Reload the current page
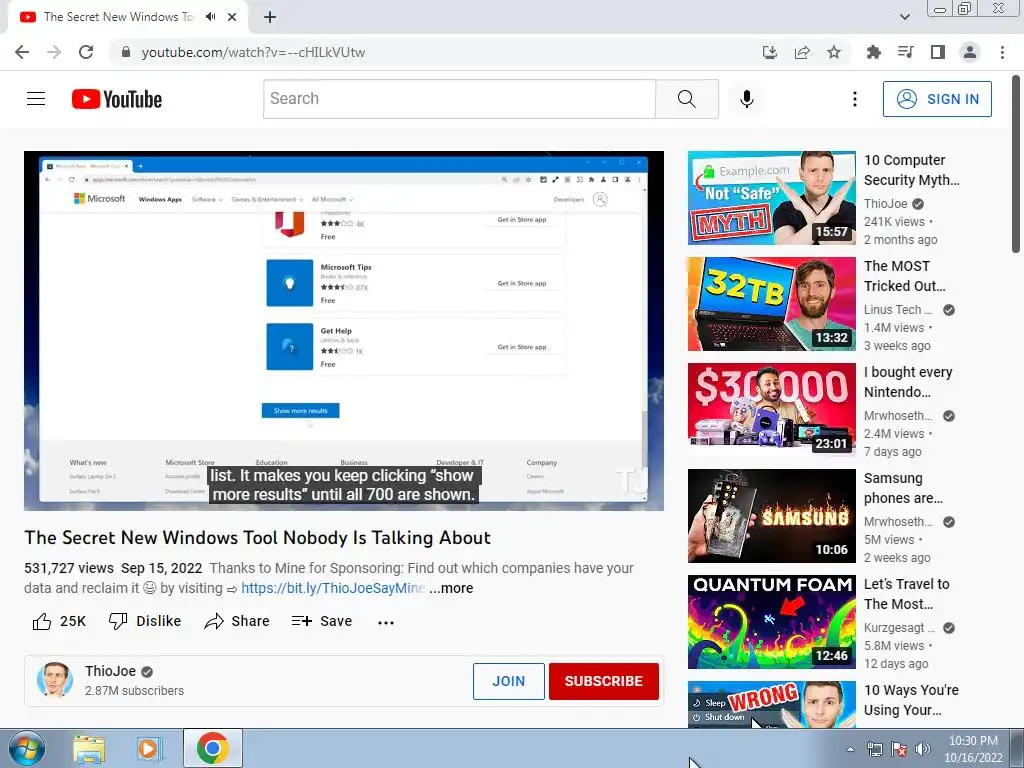The height and width of the screenshot is (768, 1024). 86,52
